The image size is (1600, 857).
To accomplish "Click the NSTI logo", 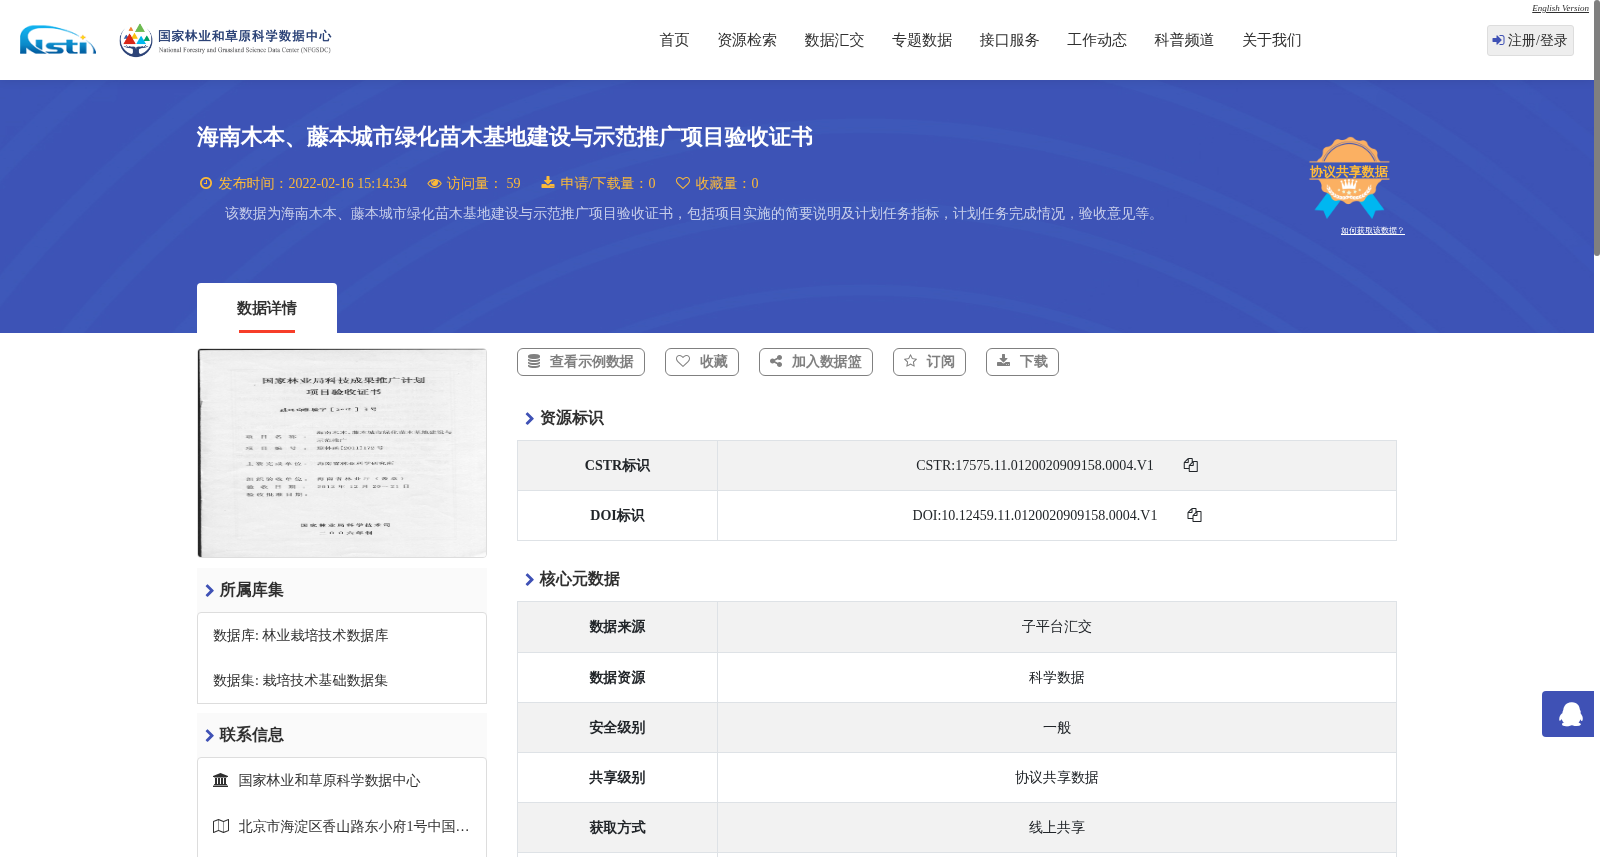I will [x=58, y=40].
